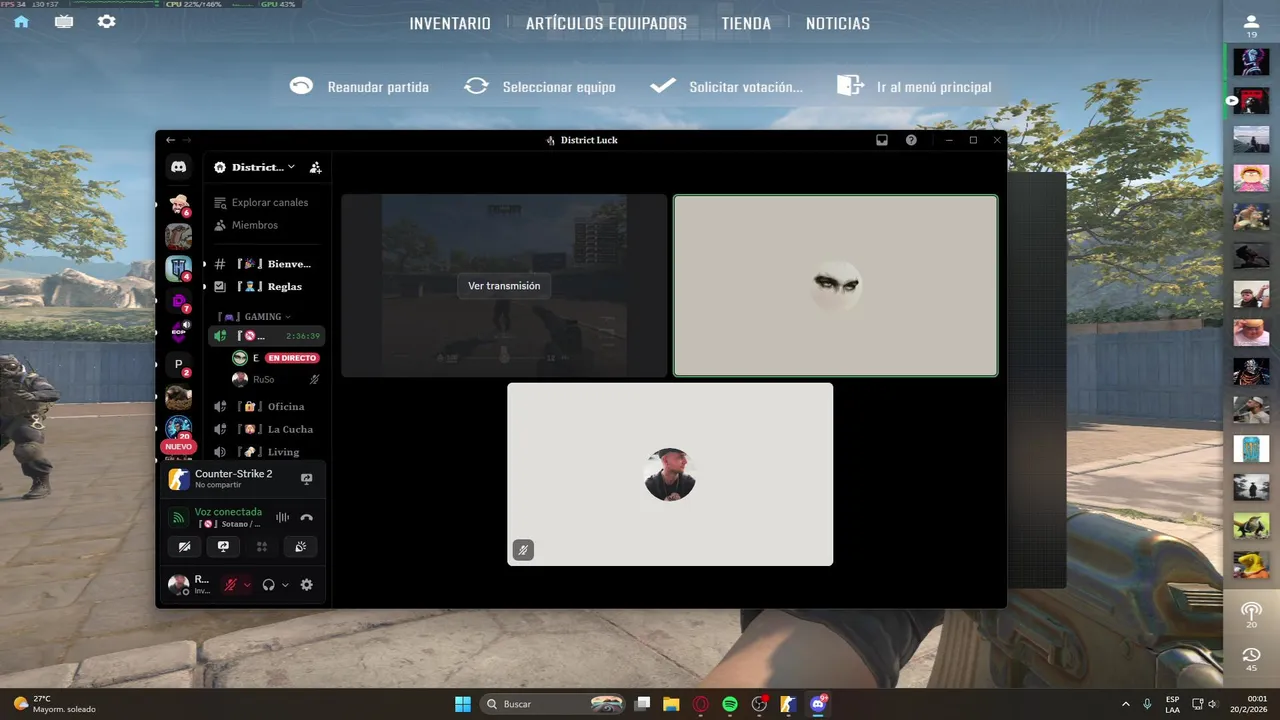Click the invite people icon beside server name

(315, 167)
